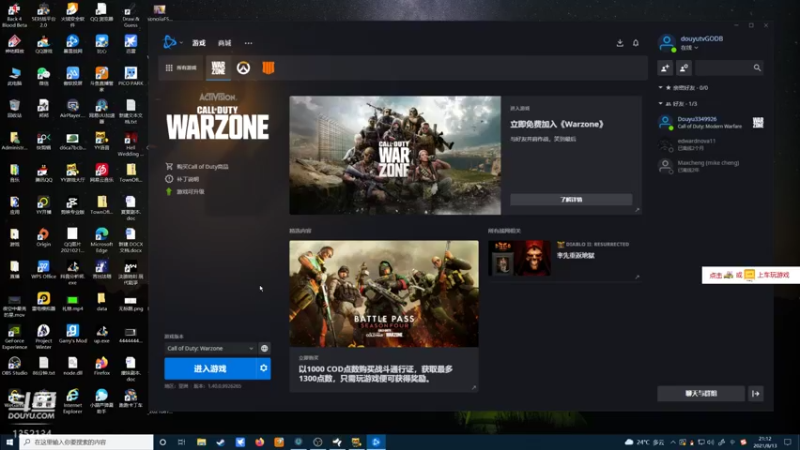The height and width of the screenshot is (450, 800).
Task: Open Microsoft Edge desktop shortcut
Action: coord(102,239)
